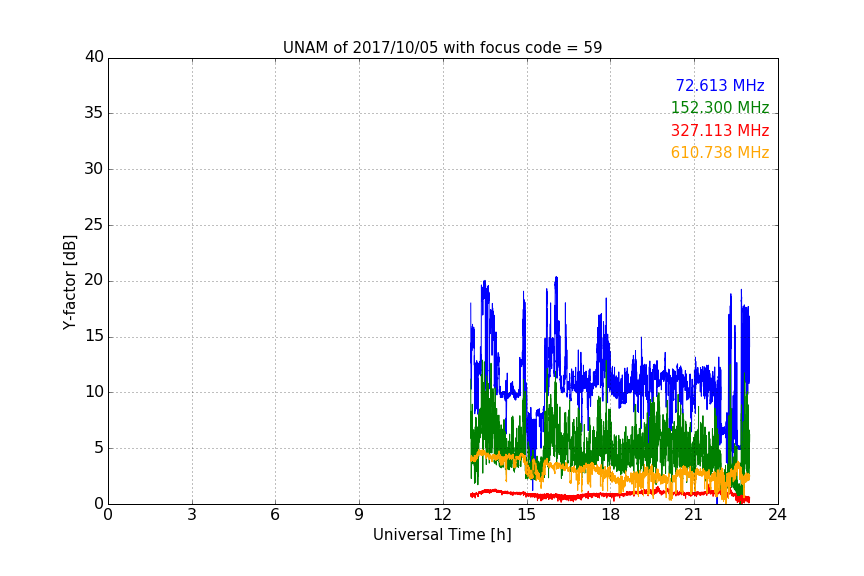Click the x-axis tick label 18
864x576 pixels.
pos(611,515)
